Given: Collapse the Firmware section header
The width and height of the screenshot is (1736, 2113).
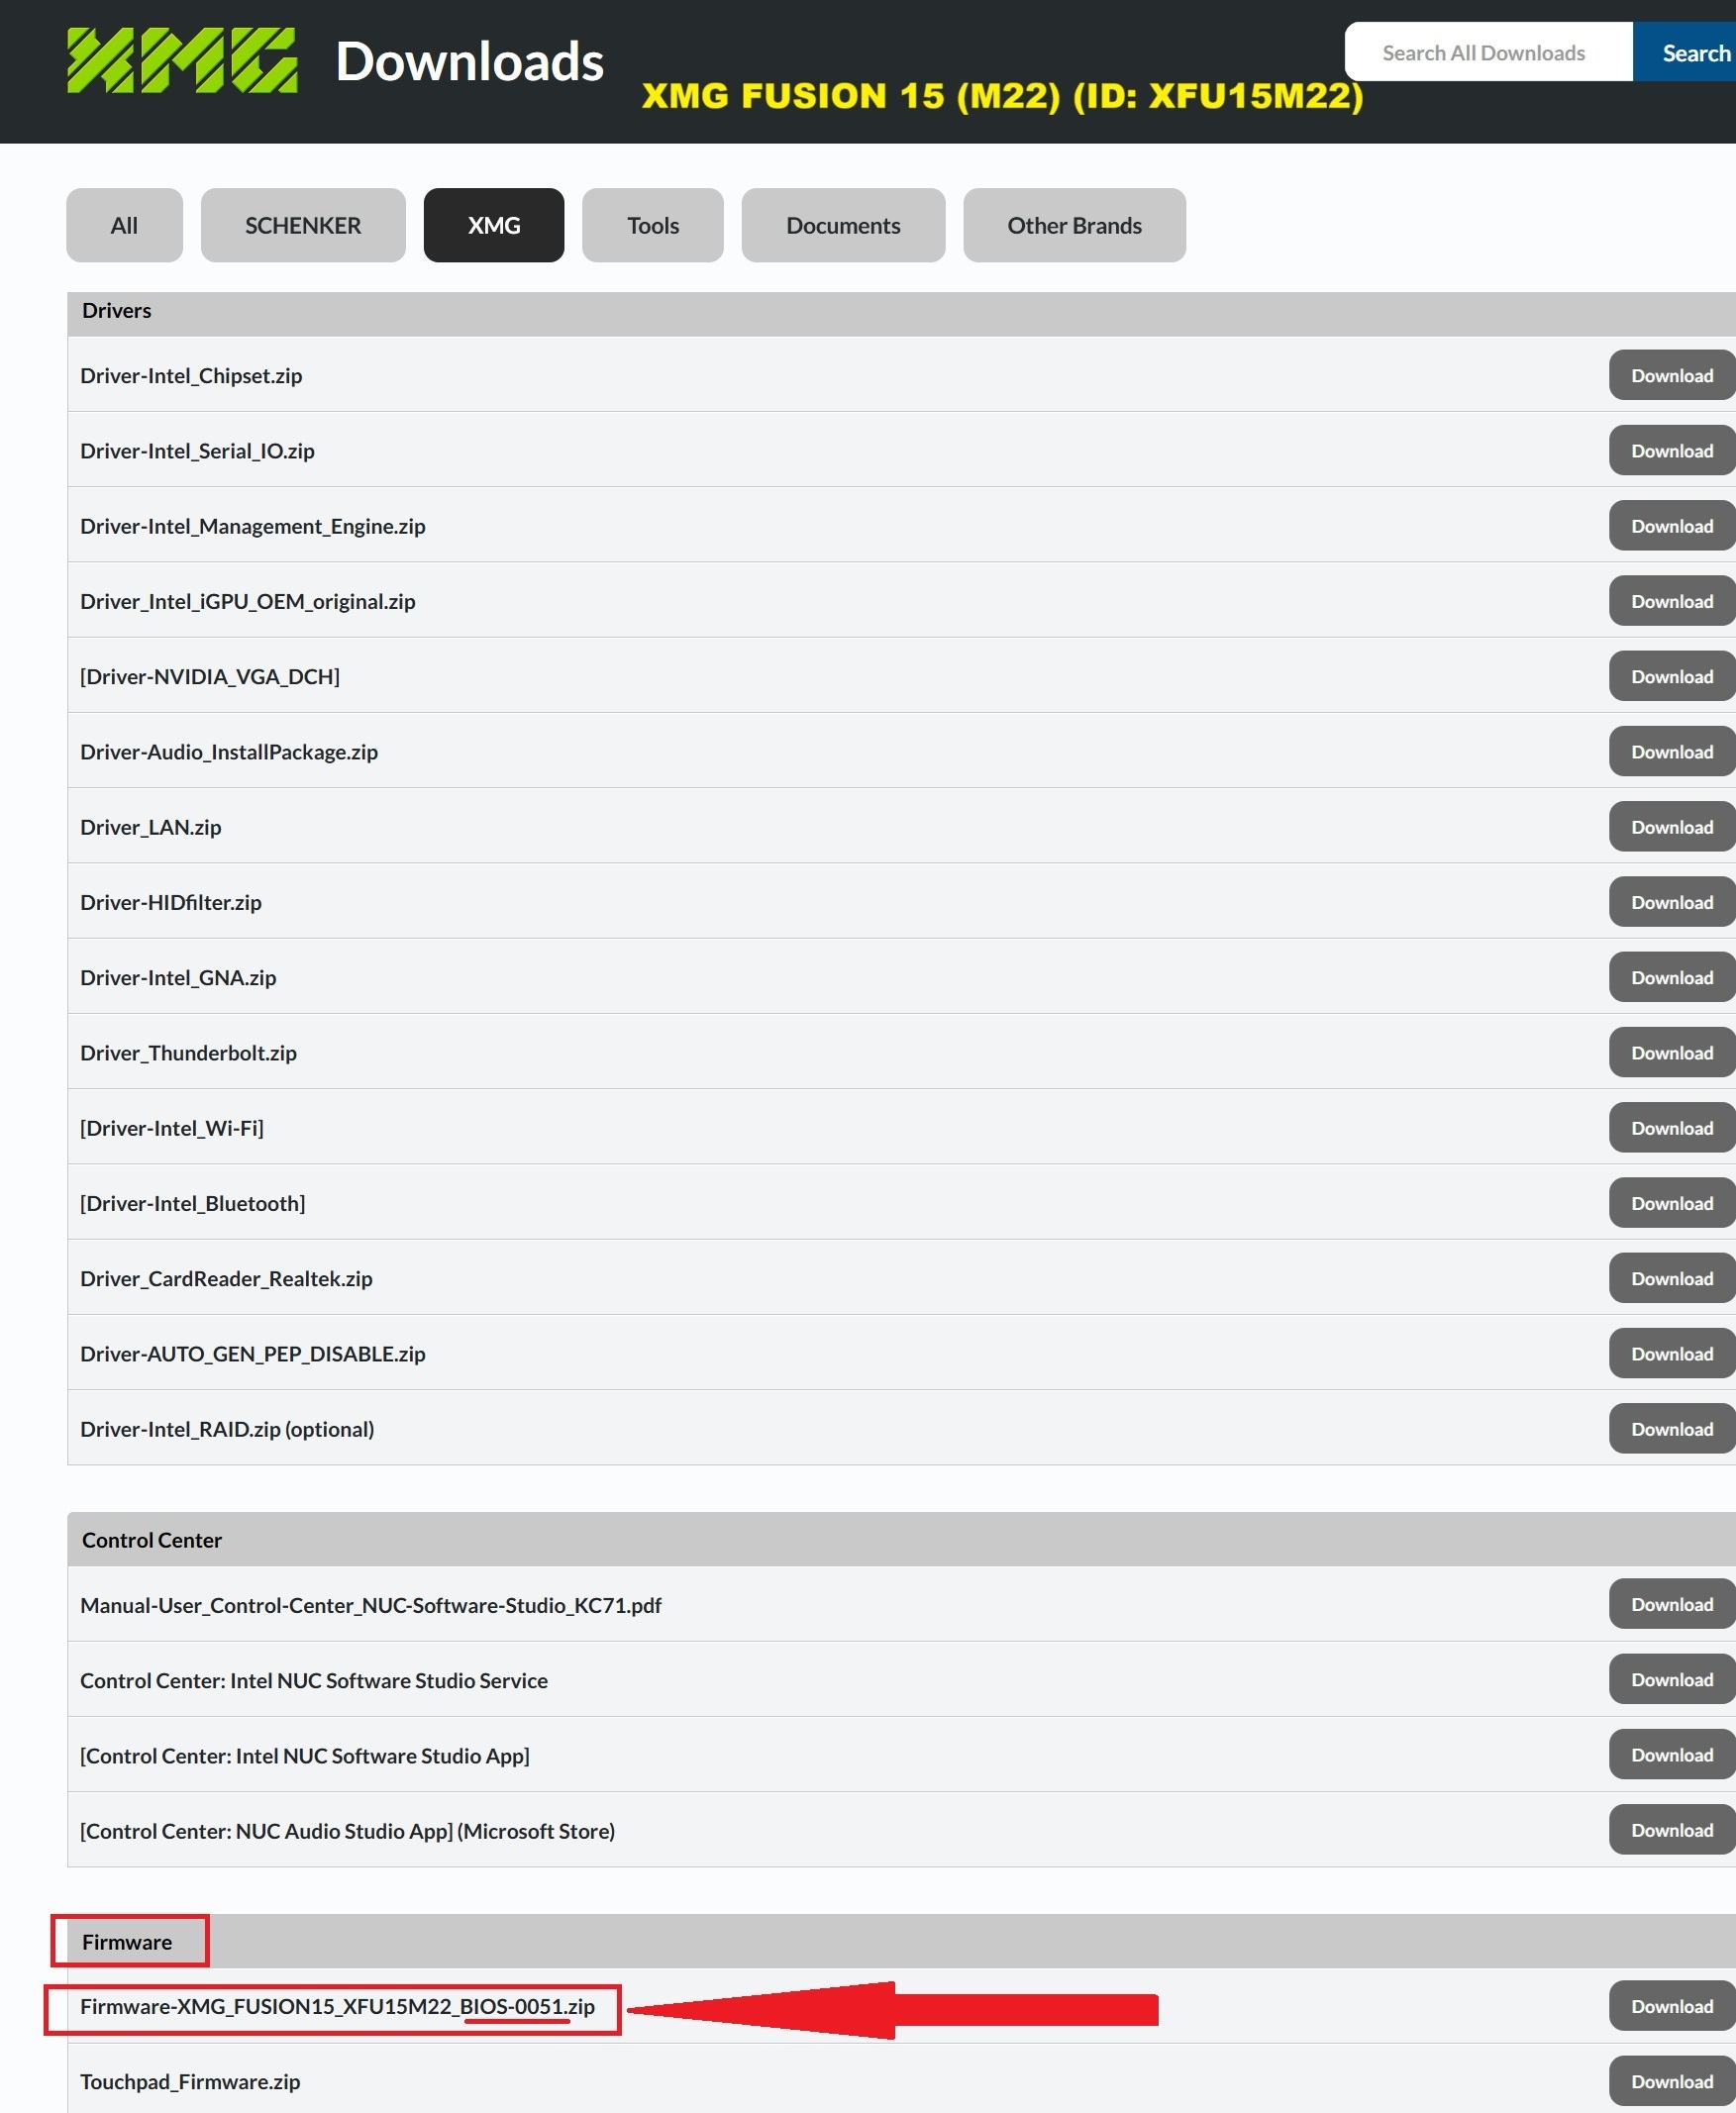Looking at the screenshot, I should 901,1941.
